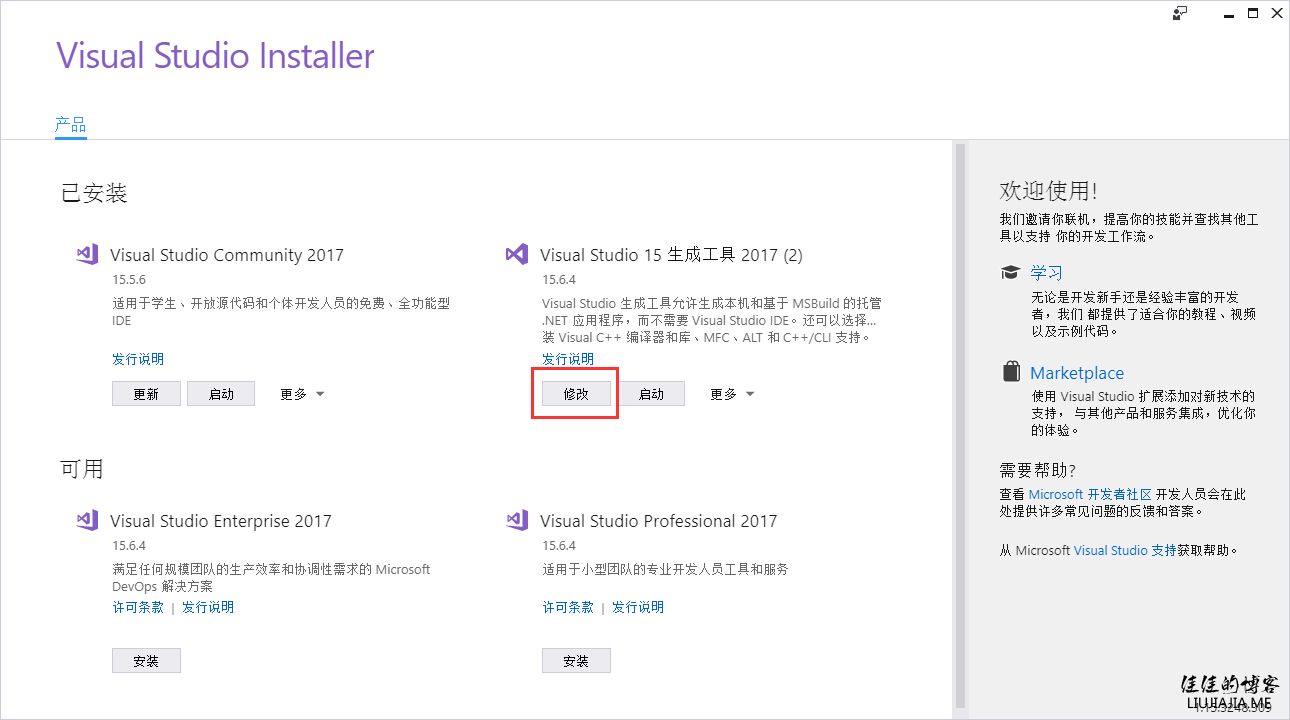The image size is (1290, 720).
Task: Click the Visual Studio 15 生成工具 logo icon
Action: click(x=517, y=254)
